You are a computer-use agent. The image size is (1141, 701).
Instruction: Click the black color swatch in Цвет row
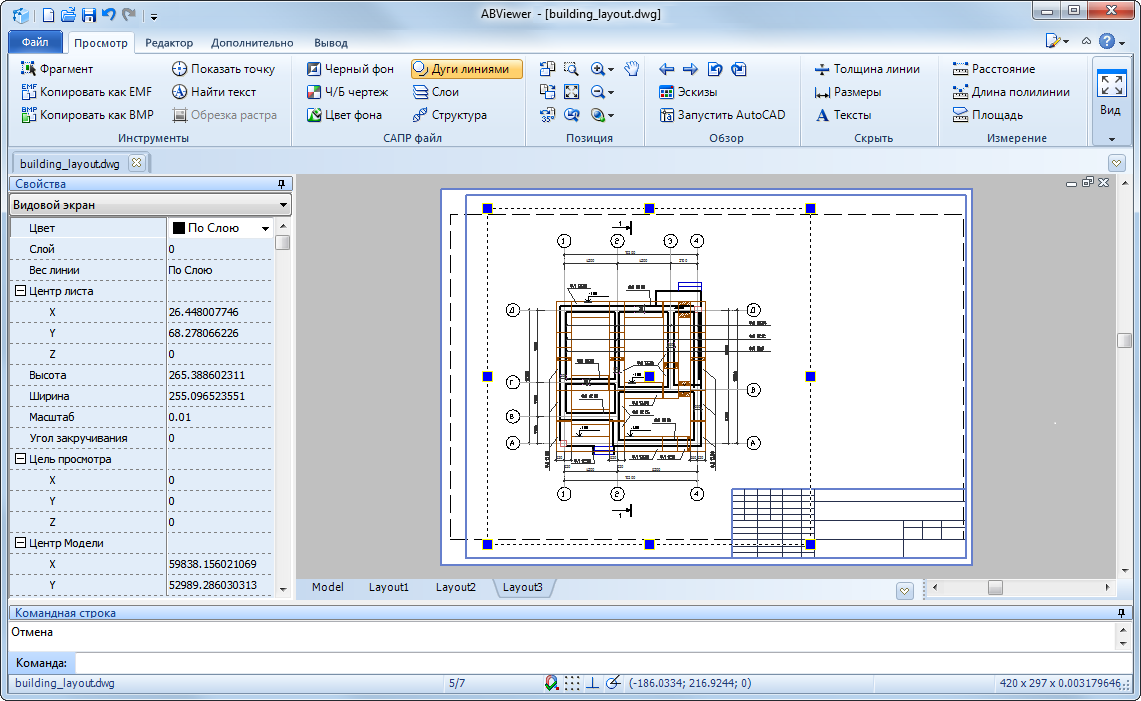(179, 228)
